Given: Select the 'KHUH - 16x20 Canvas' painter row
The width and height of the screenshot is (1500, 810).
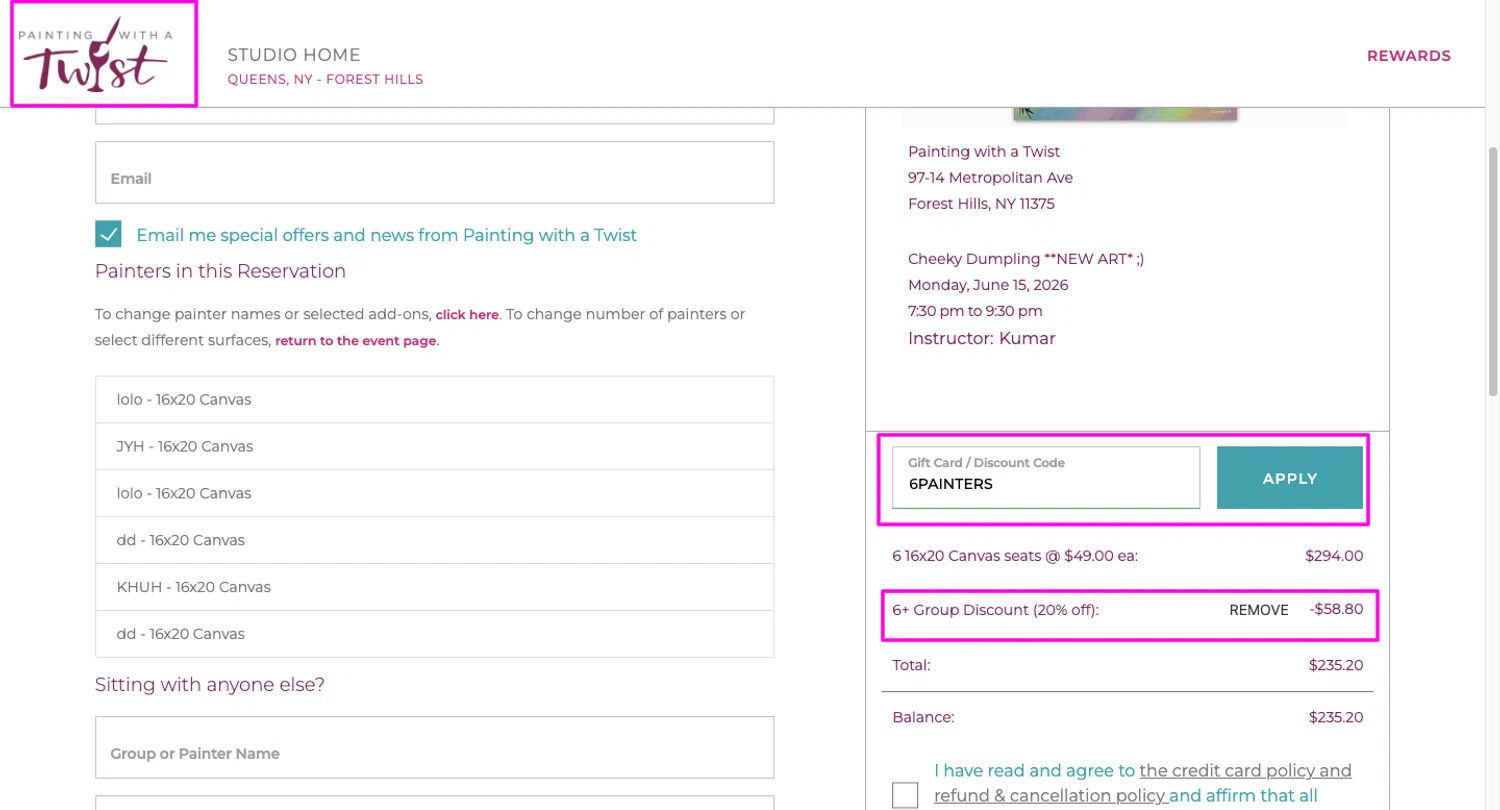Looking at the screenshot, I should [x=435, y=586].
